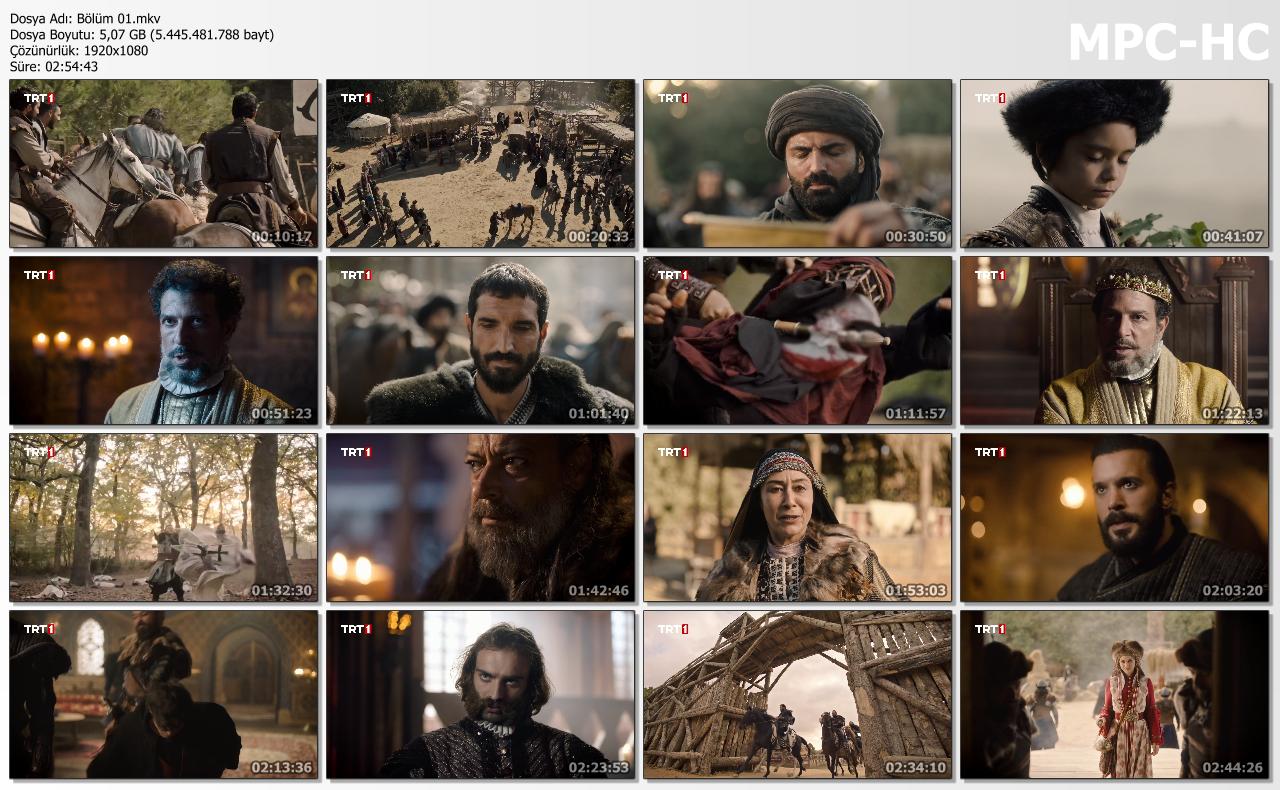Viewport: 1280px width, 790px height.
Task: Open the thumbnail at timestamp 01:11:57
Action: point(798,341)
